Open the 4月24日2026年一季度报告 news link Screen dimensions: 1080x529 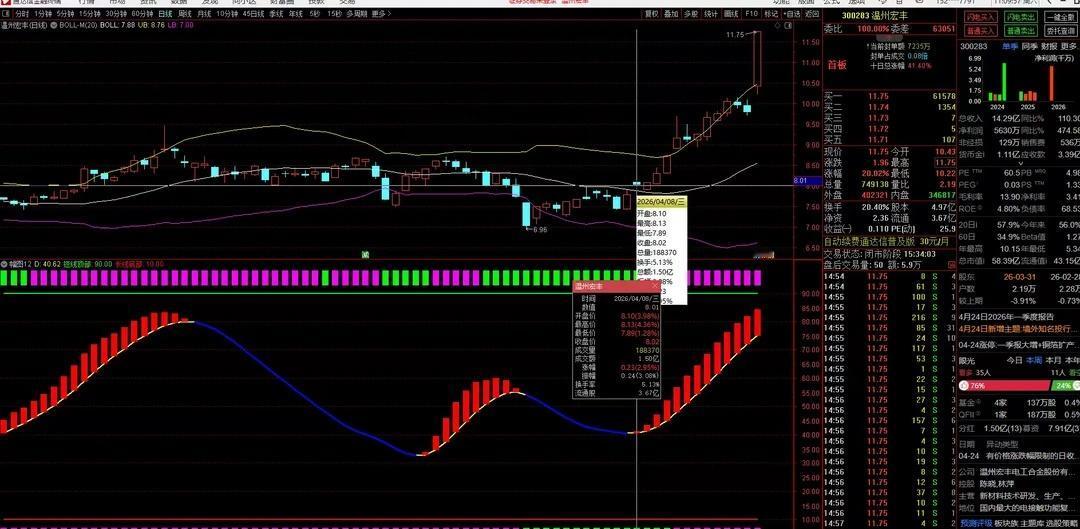coord(1005,317)
